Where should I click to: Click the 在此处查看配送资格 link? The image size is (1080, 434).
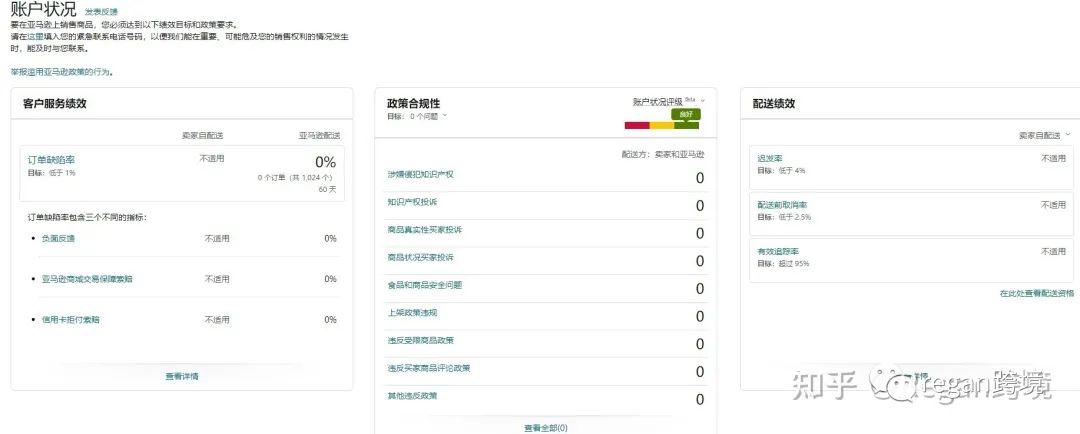[x=1037, y=293]
